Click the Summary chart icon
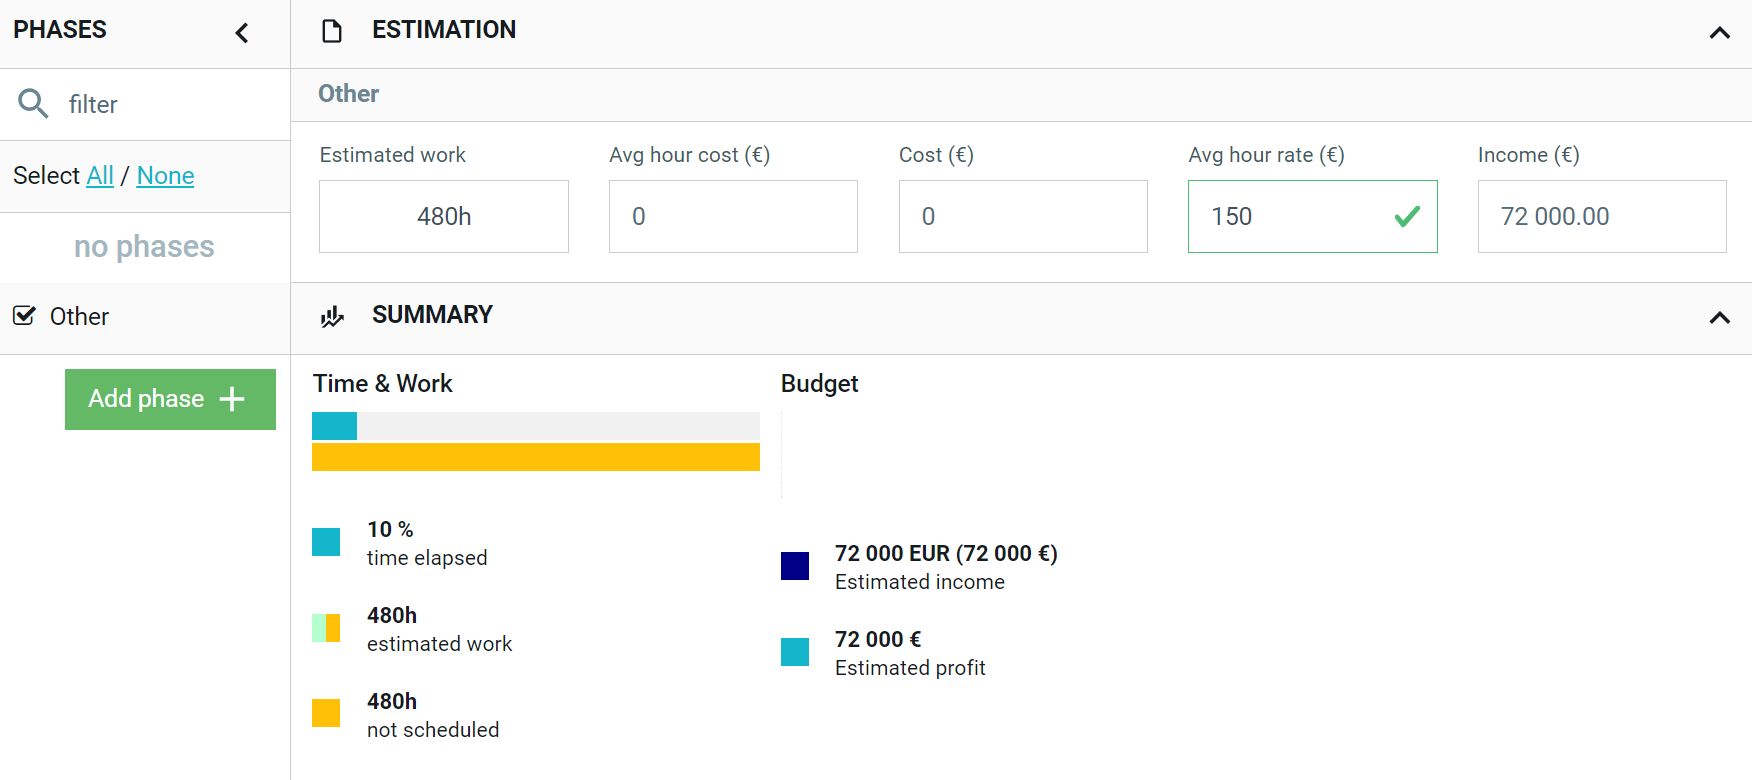This screenshot has height=780, width=1752. [x=332, y=316]
